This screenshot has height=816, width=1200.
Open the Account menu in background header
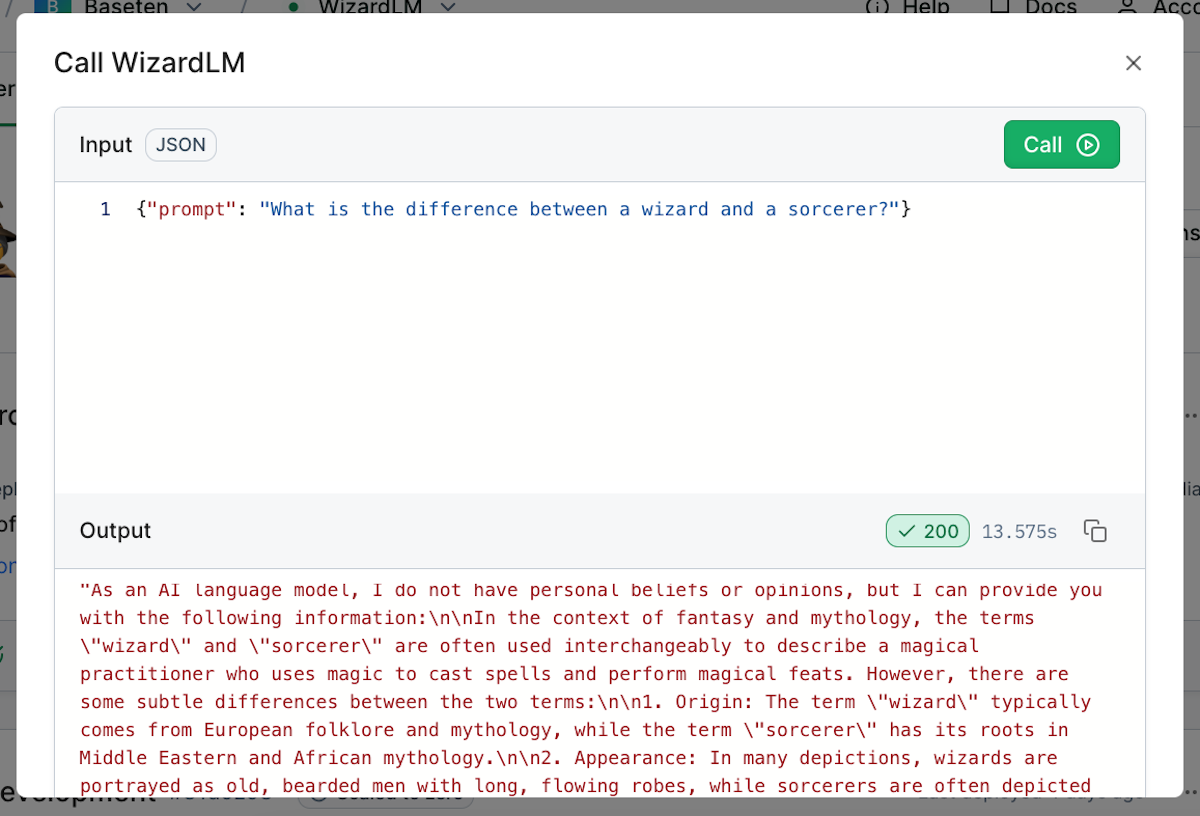(1158, 7)
